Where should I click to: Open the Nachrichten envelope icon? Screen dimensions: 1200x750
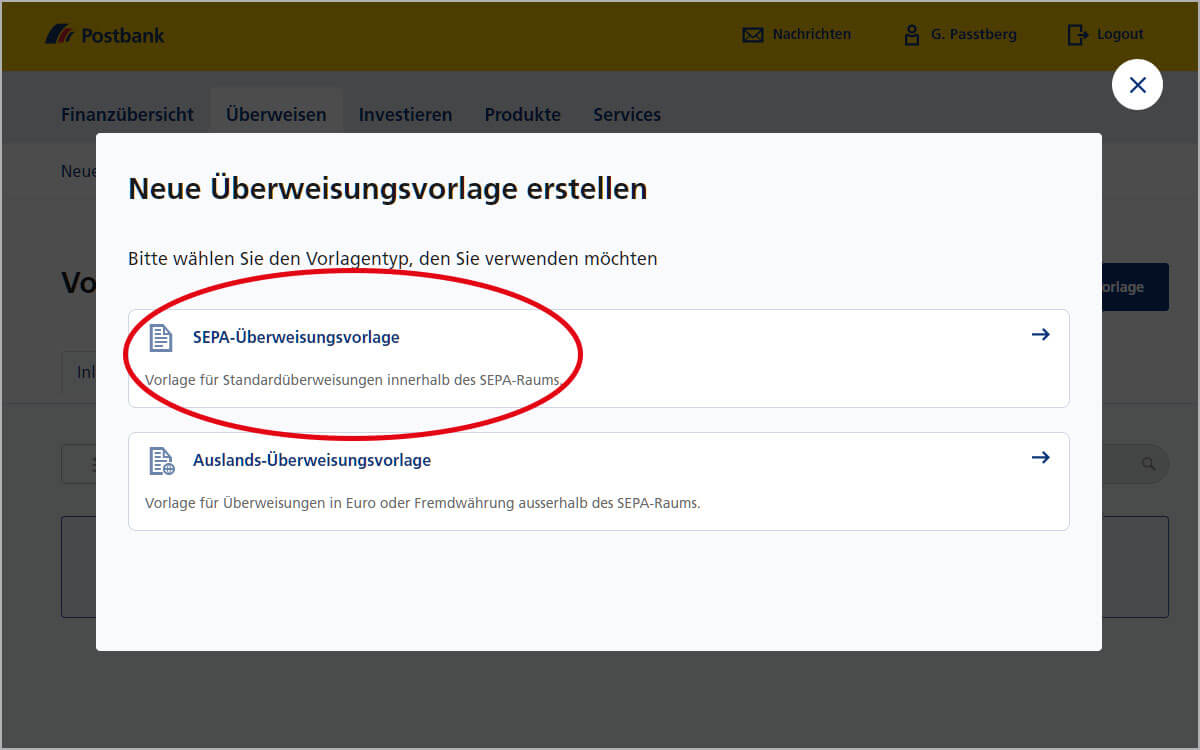click(752, 35)
